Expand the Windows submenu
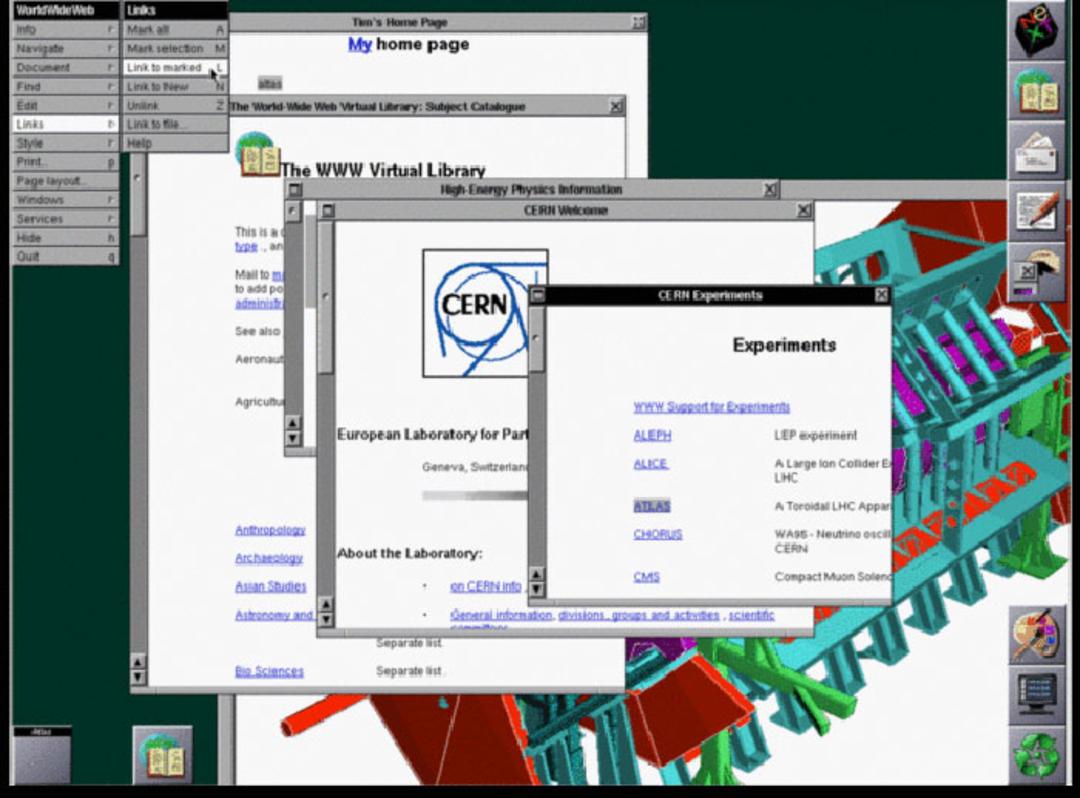Screen dimensions: 1080x798 click(65, 200)
